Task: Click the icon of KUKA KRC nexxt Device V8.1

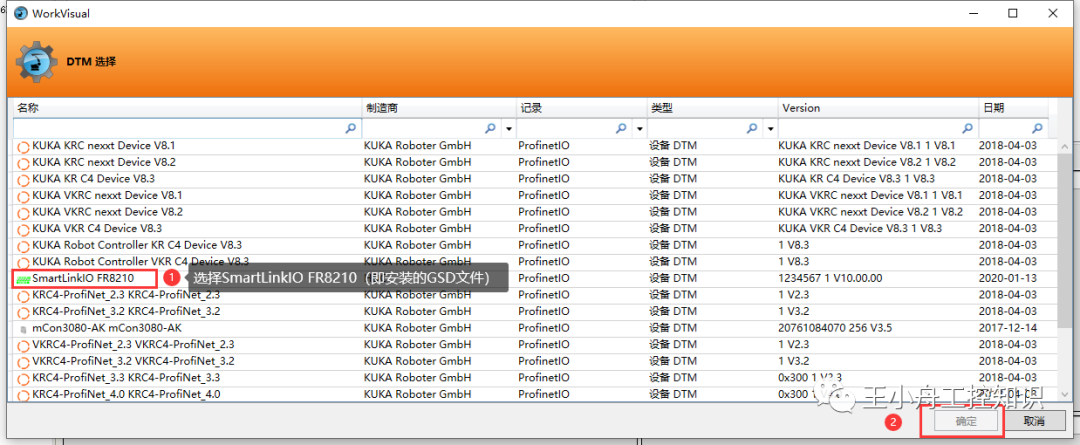Action: pyautogui.click(x=23, y=147)
